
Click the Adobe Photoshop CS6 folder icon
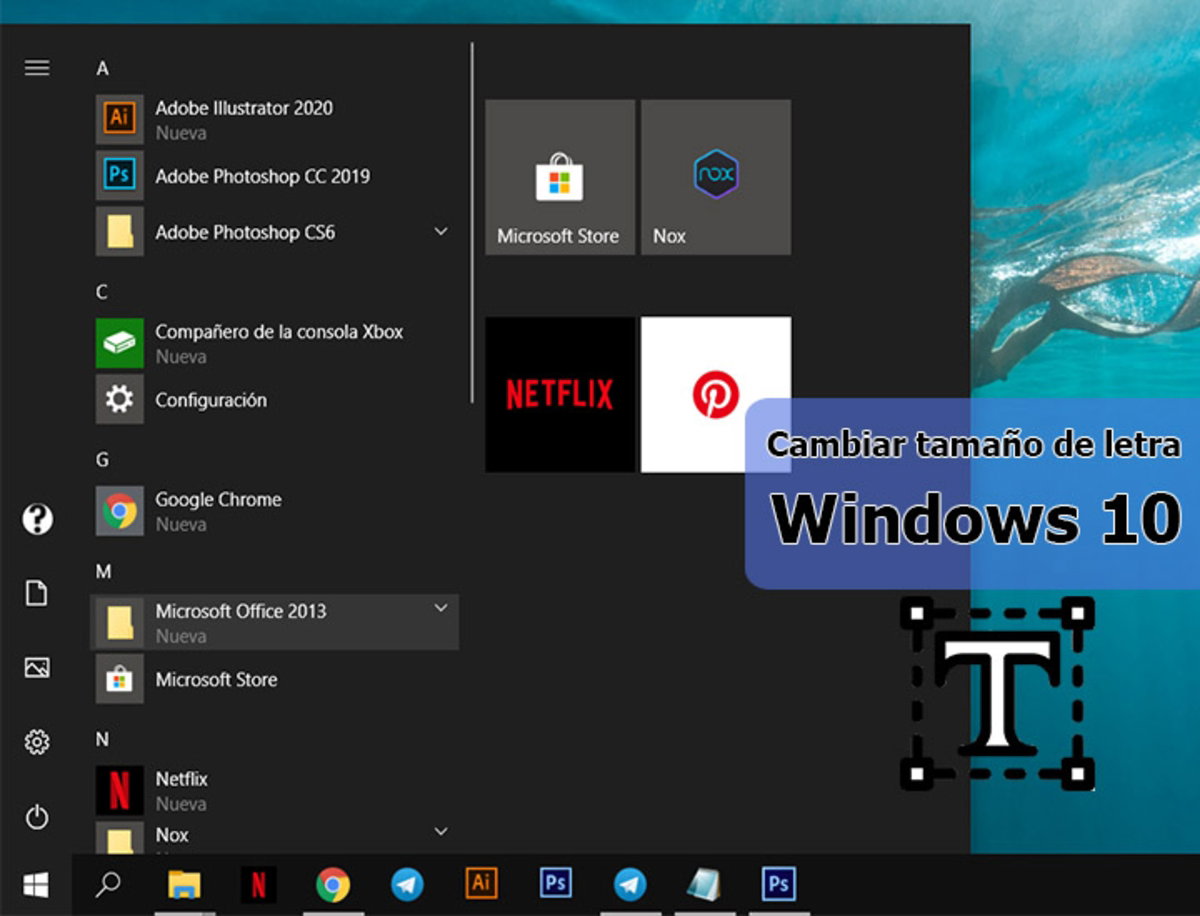(120, 232)
